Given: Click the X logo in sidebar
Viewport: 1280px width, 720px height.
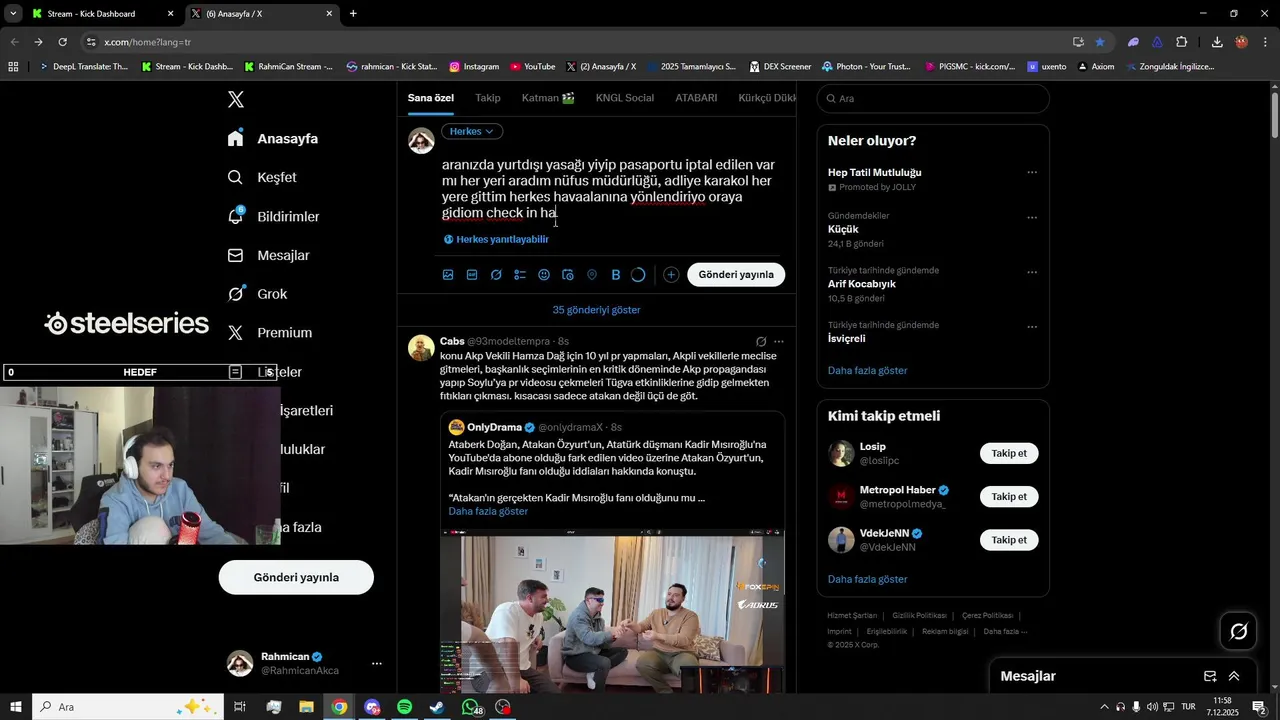Looking at the screenshot, I should tap(236, 99).
